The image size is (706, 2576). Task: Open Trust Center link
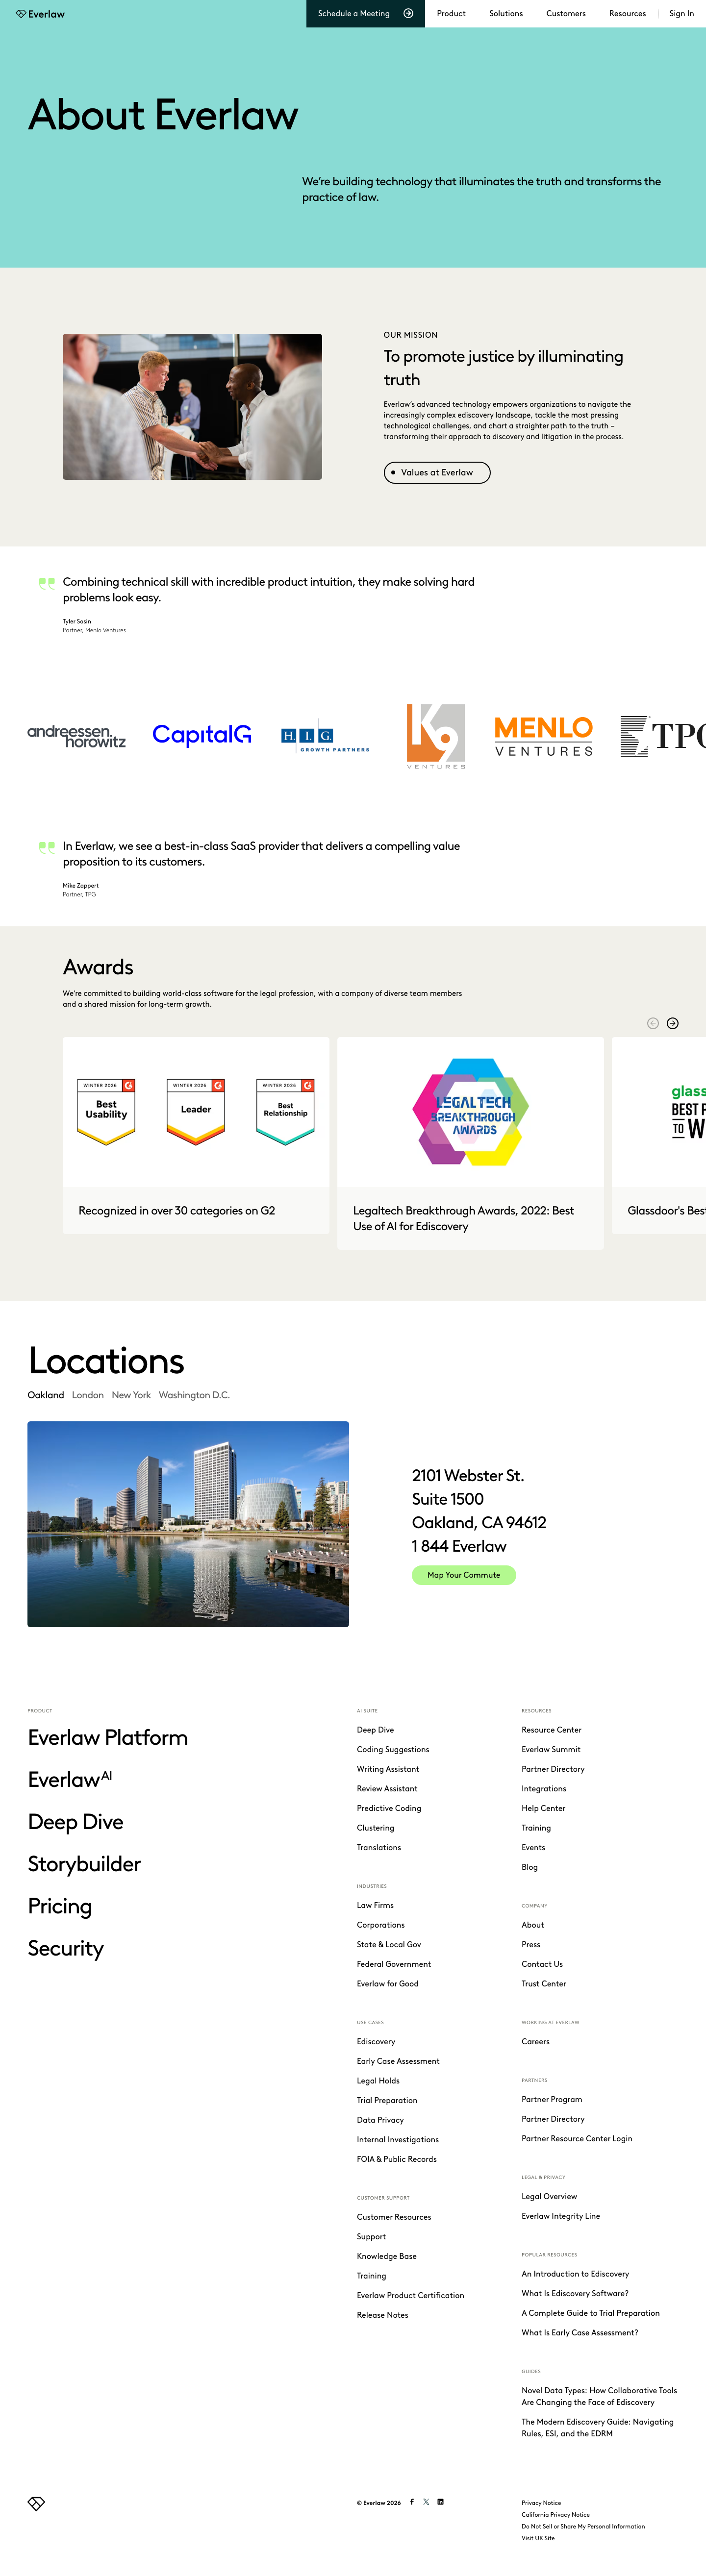coord(544,1983)
